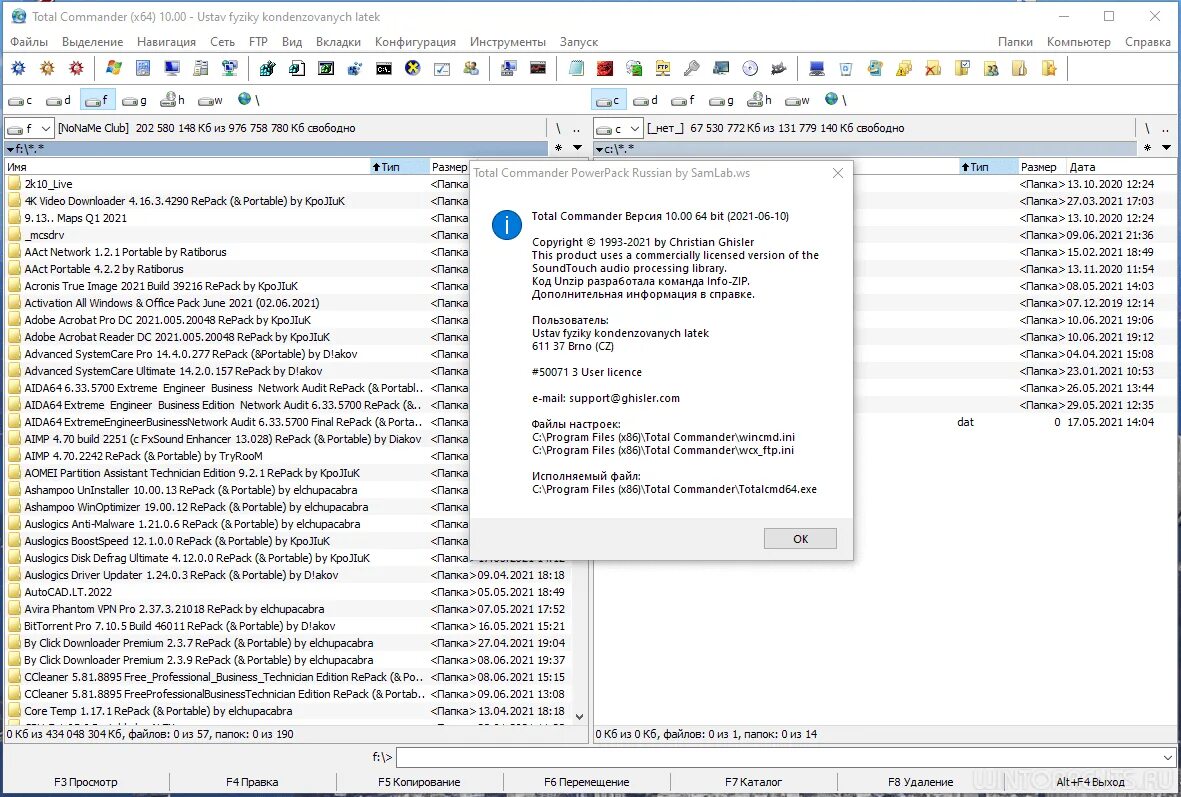Select the AutoCAD.LT.2022 folder

coord(67,592)
